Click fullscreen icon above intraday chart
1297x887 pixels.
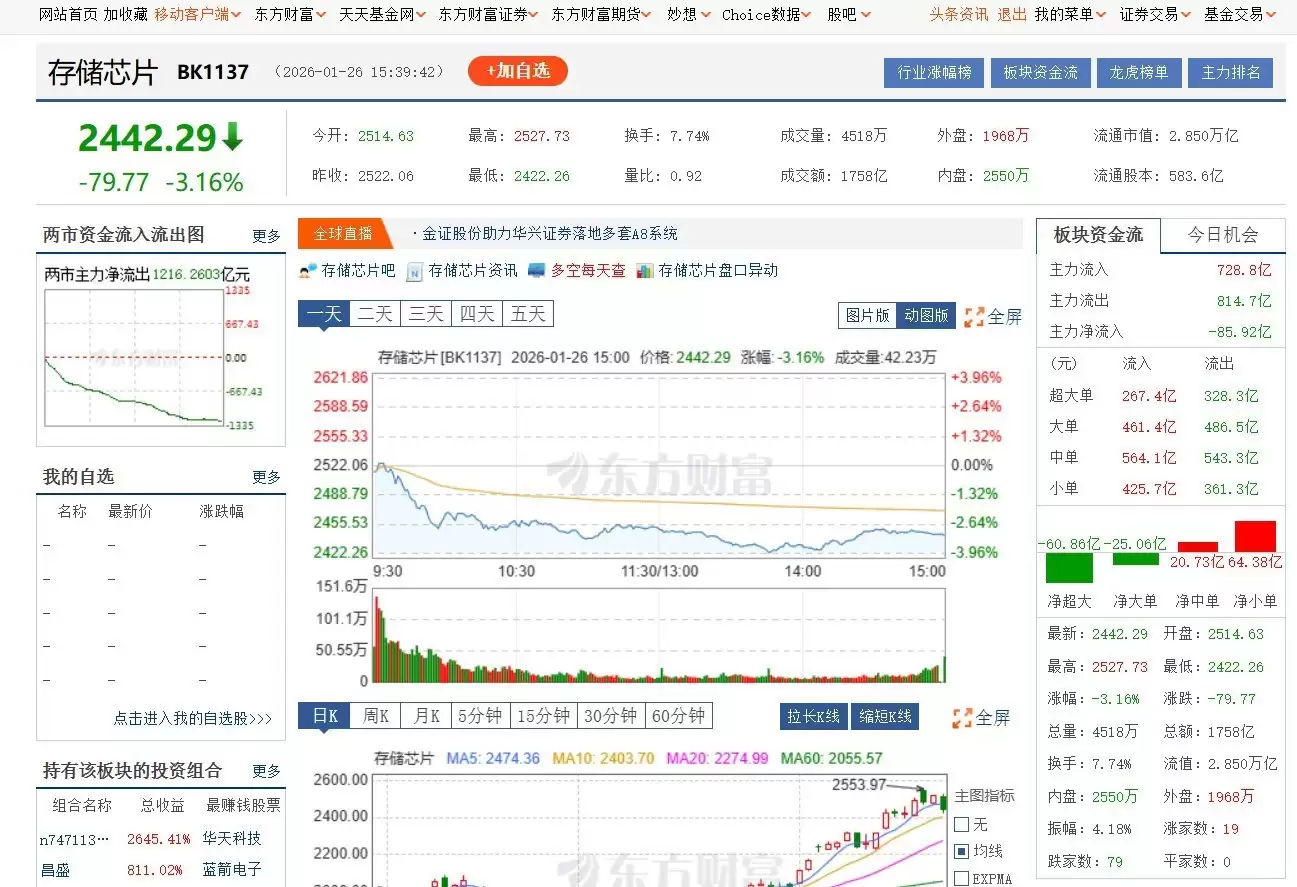pyautogui.click(x=974, y=317)
